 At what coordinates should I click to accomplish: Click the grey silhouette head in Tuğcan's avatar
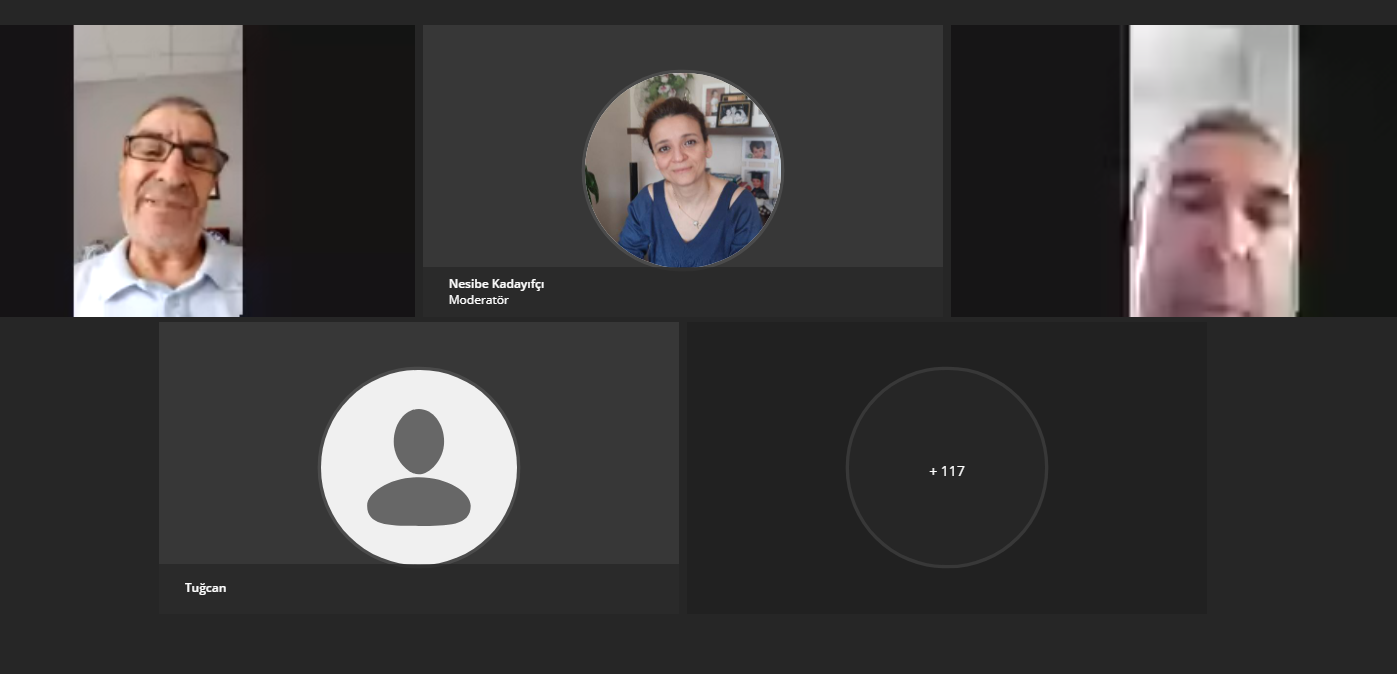pos(418,441)
